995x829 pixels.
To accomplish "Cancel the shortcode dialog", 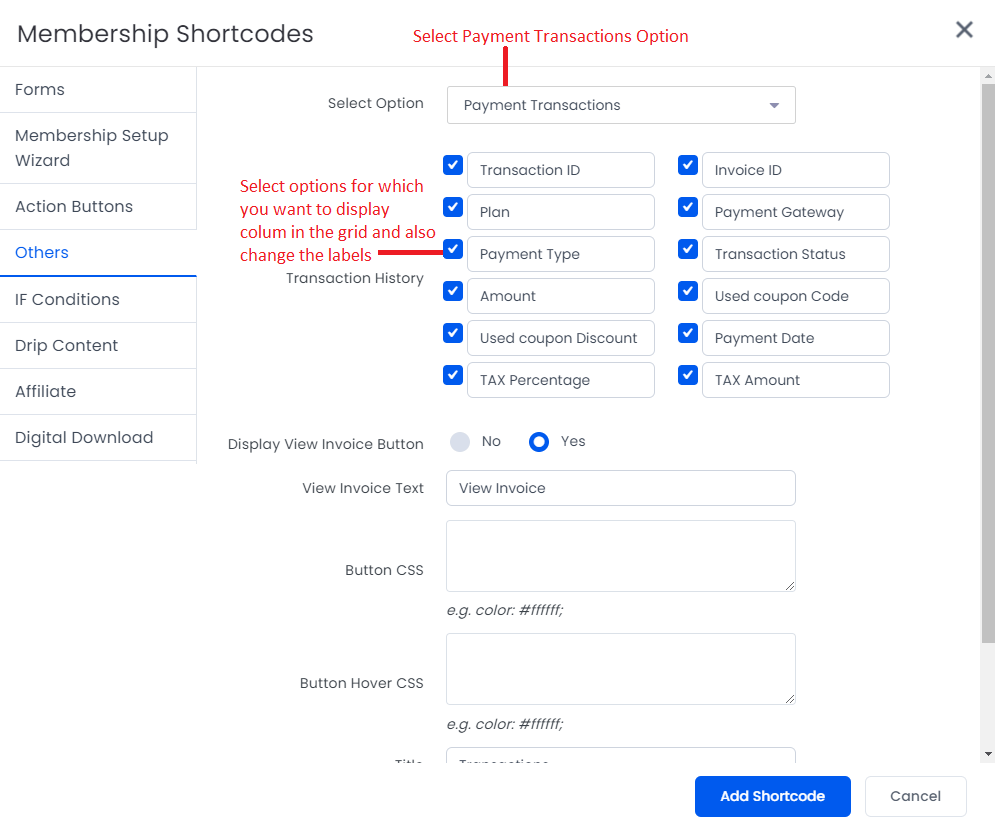I will (x=915, y=796).
